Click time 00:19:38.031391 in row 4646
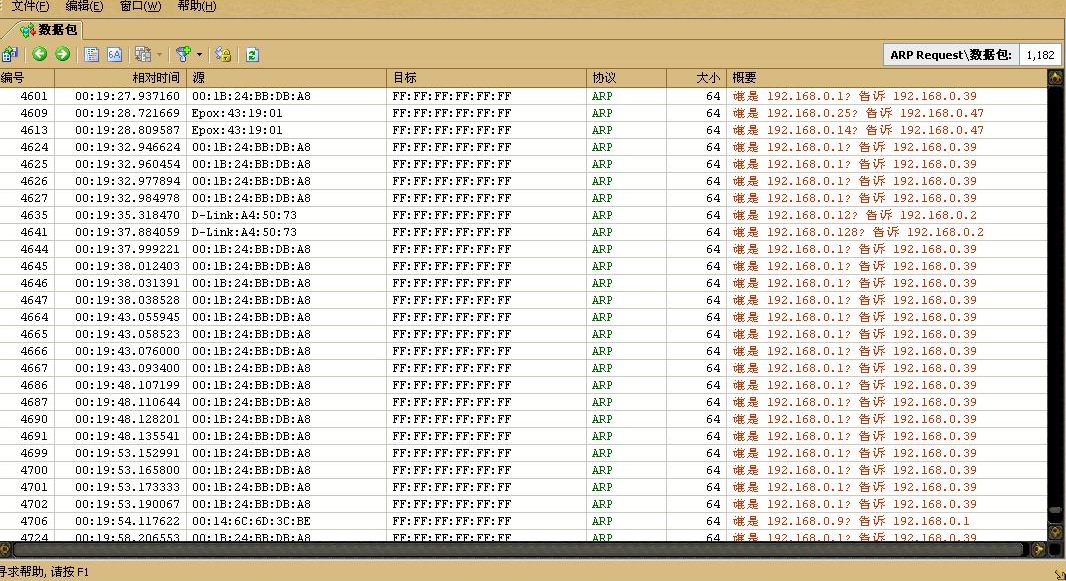 click(127, 283)
